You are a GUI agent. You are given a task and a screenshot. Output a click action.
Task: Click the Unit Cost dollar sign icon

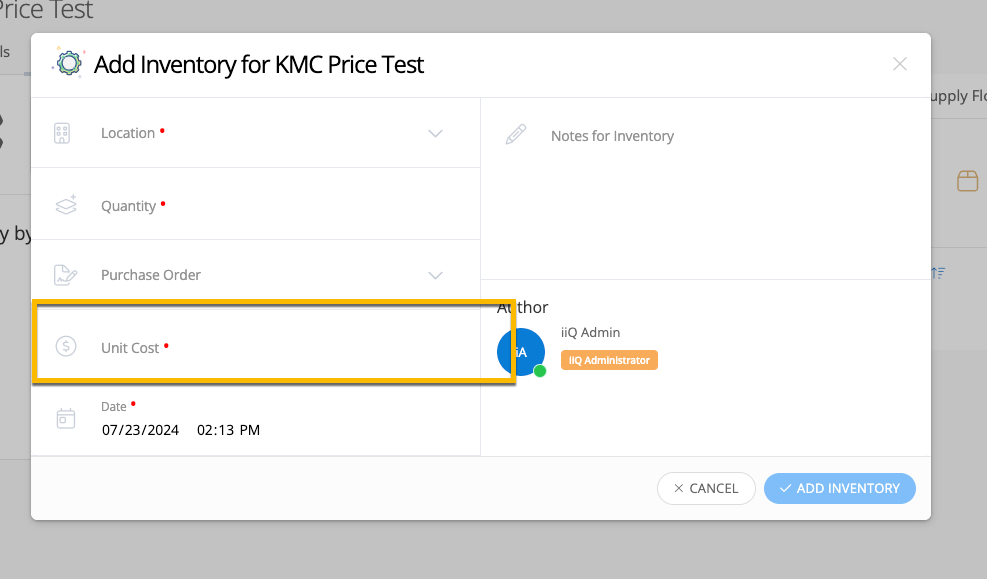click(x=66, y=346)
